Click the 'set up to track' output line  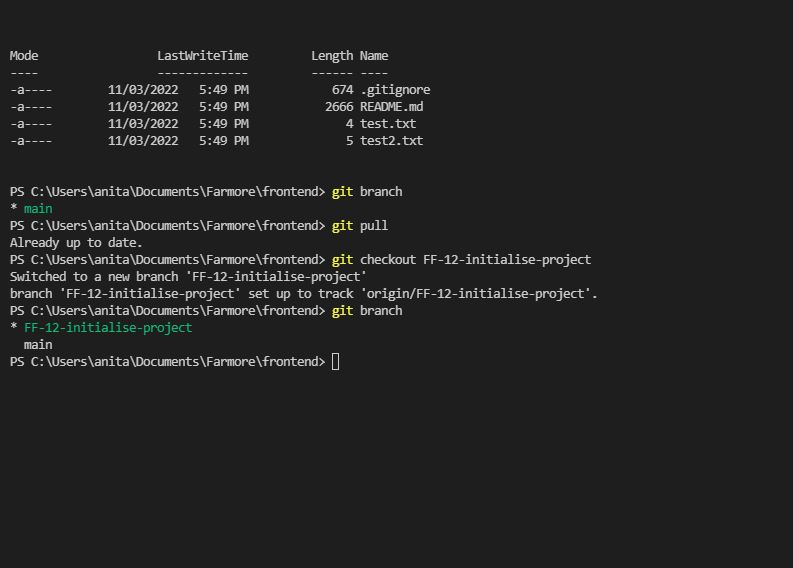(x=303, y=294)
